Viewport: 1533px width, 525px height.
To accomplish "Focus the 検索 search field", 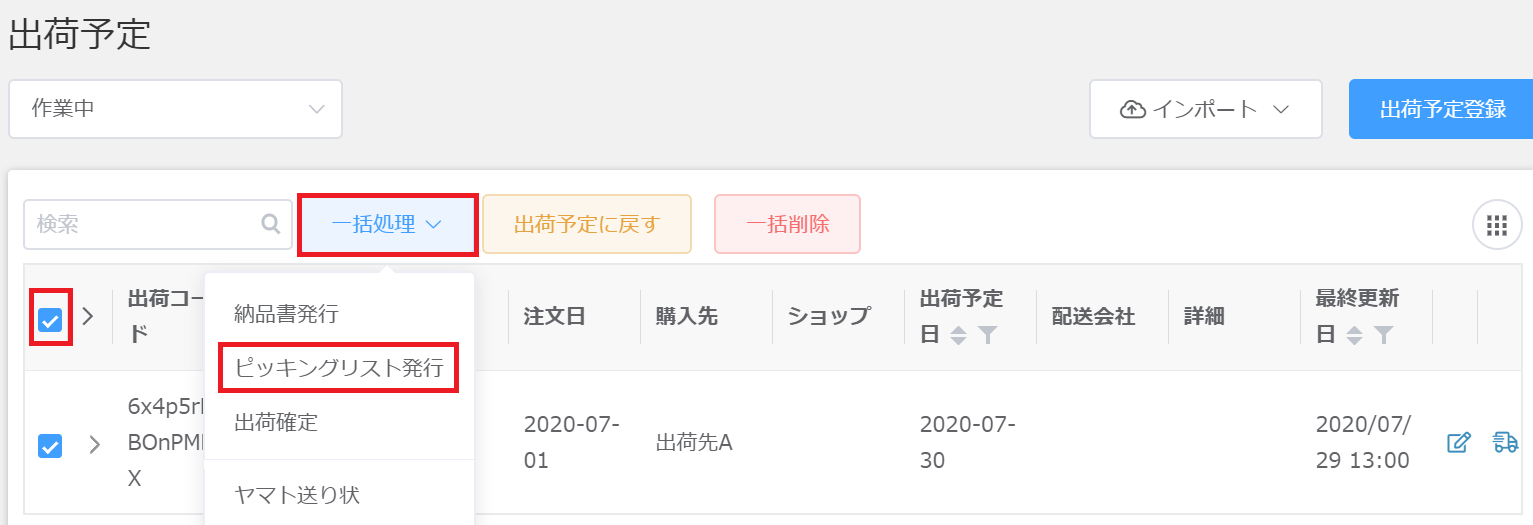I will tap(158, 224).
